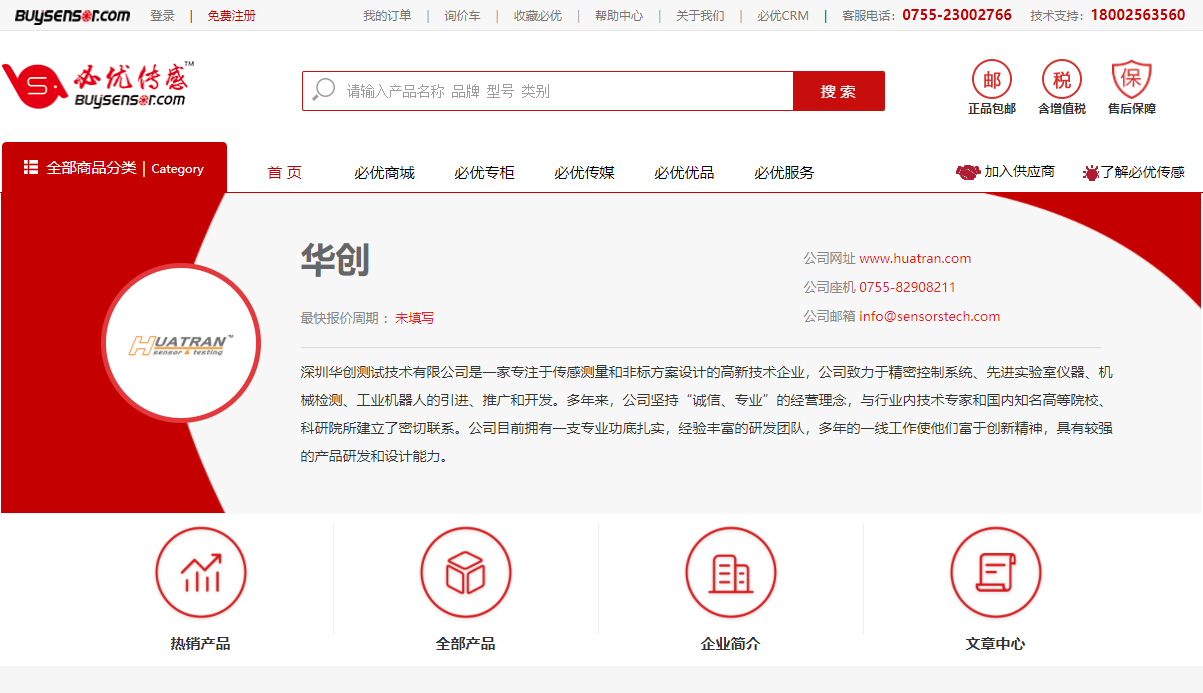Open the 企业简介 building icon
The image size is (1203, 693).
pyautogui.click(x=731, y=572)
